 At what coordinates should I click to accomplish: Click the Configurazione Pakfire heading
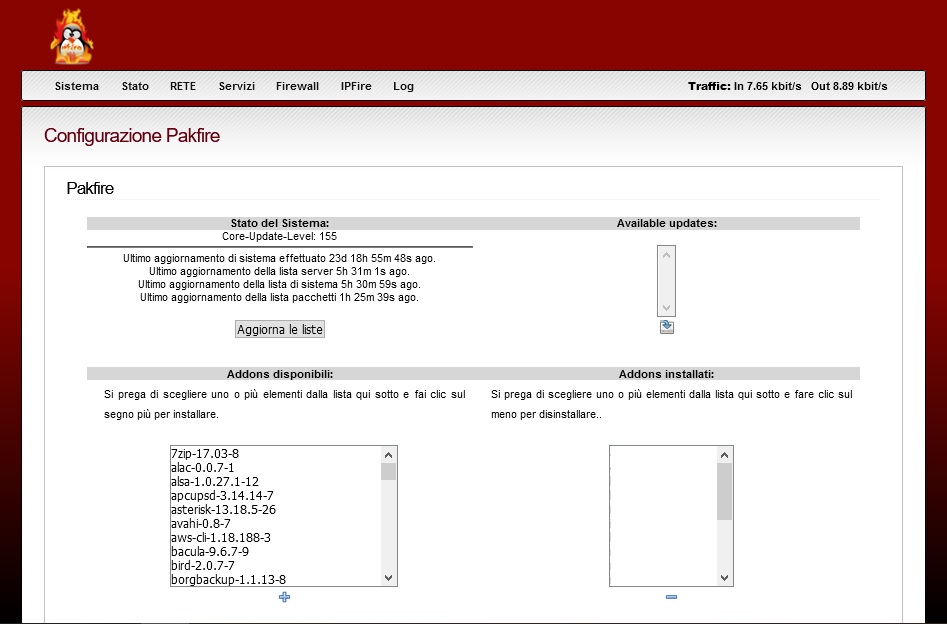(132, 135)
